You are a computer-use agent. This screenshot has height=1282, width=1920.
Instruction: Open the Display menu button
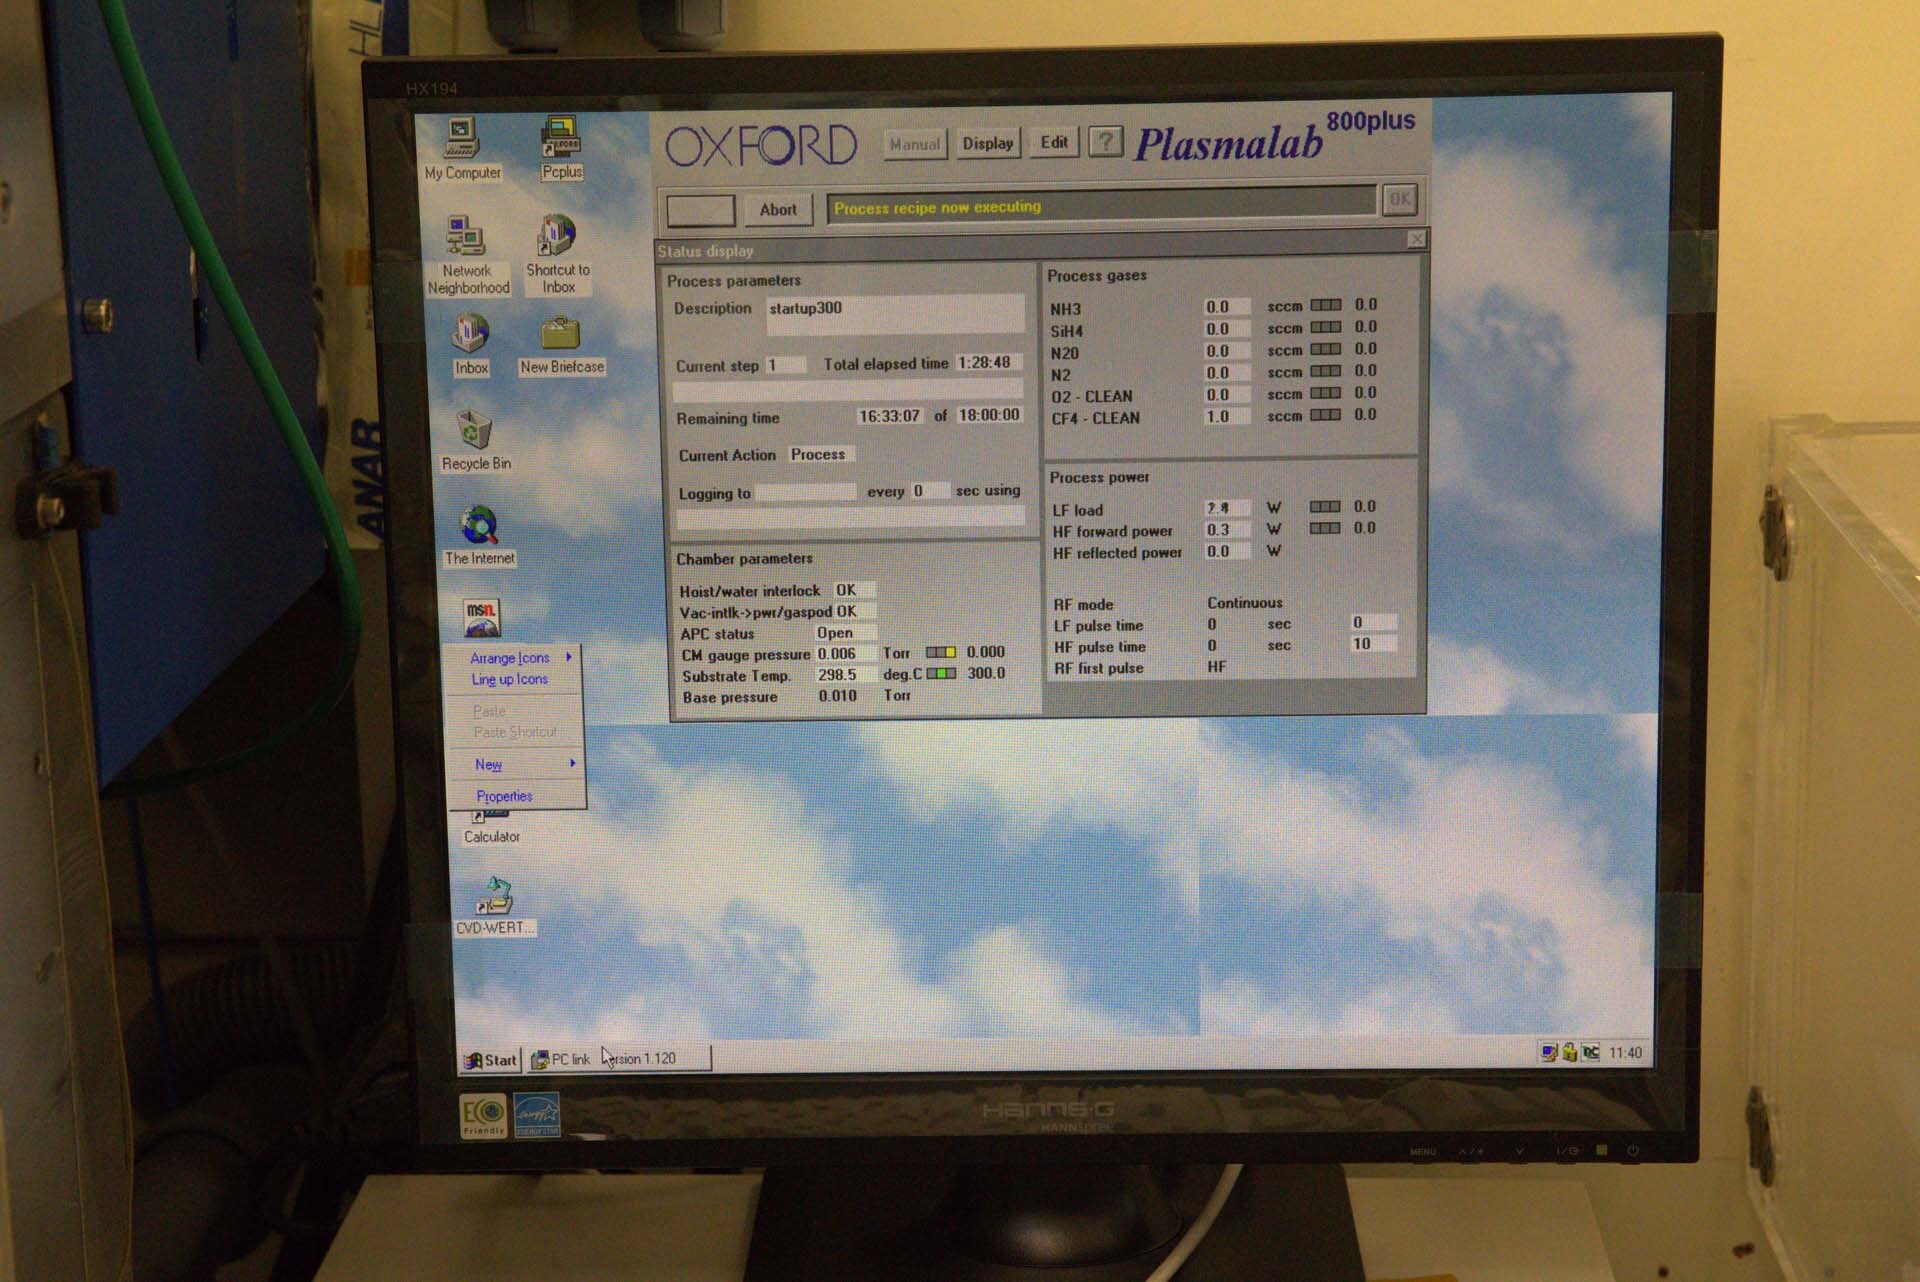988,143
